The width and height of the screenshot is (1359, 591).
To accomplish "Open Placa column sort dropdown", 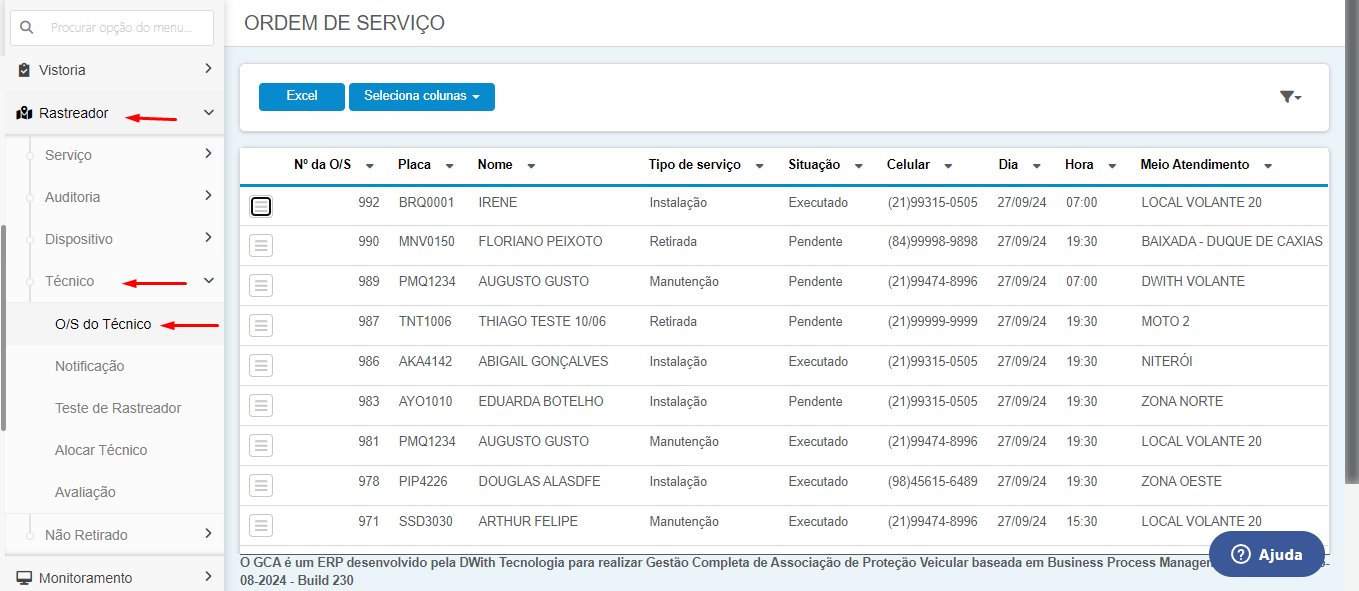I will tap(450, 166).
